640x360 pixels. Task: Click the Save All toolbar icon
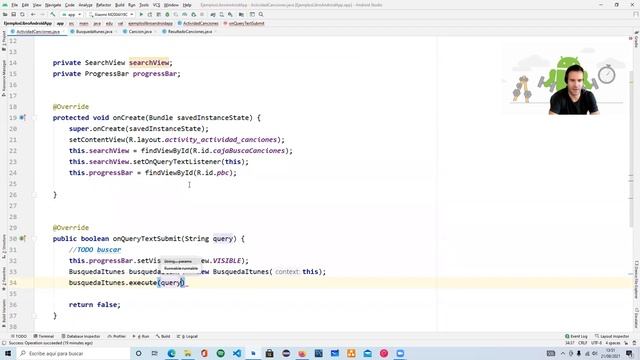pos(13,14)
